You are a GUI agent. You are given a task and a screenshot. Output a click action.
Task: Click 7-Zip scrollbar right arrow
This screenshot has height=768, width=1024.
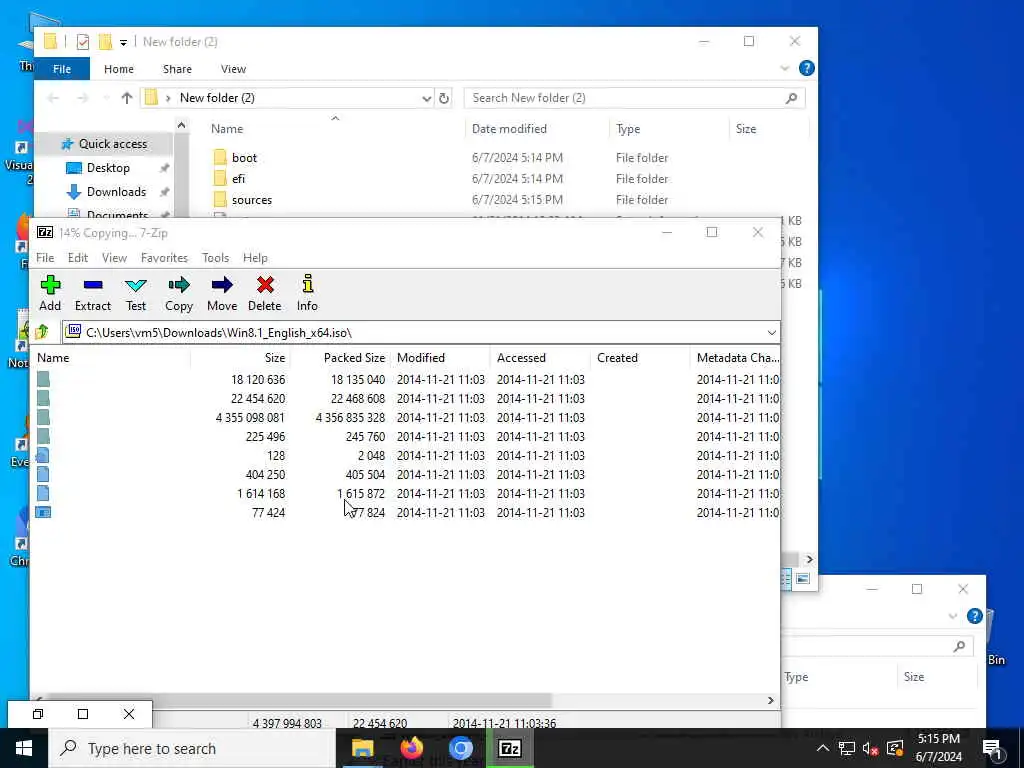771,701
